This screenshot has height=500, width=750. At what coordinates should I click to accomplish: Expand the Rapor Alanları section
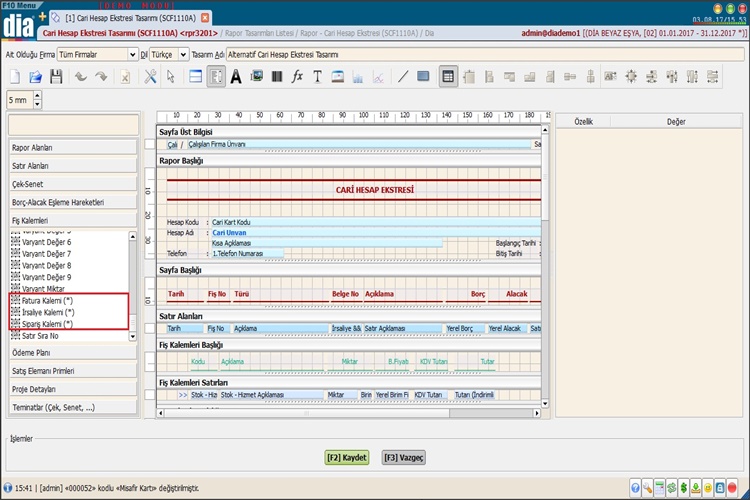tap(73, 147)
